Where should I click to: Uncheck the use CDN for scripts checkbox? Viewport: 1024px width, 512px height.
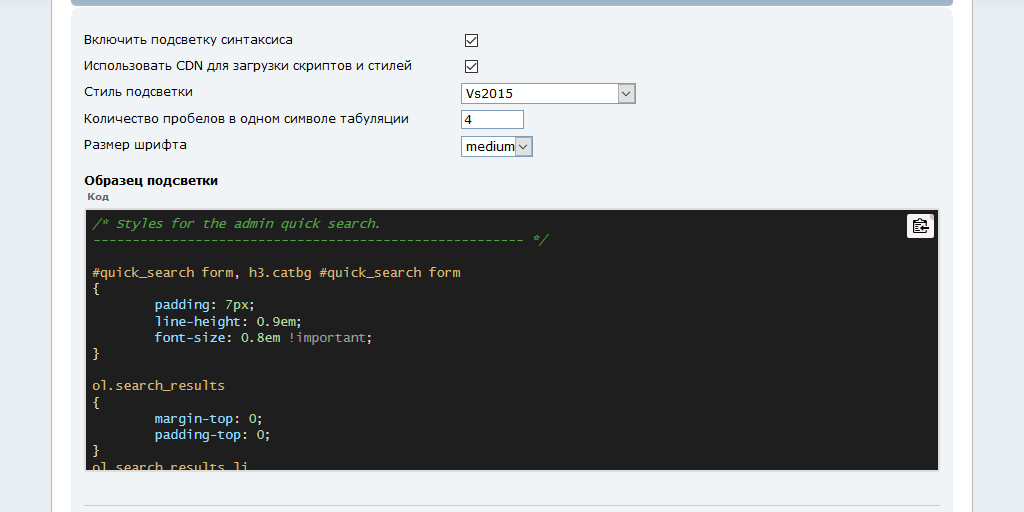tap(472, 67)
